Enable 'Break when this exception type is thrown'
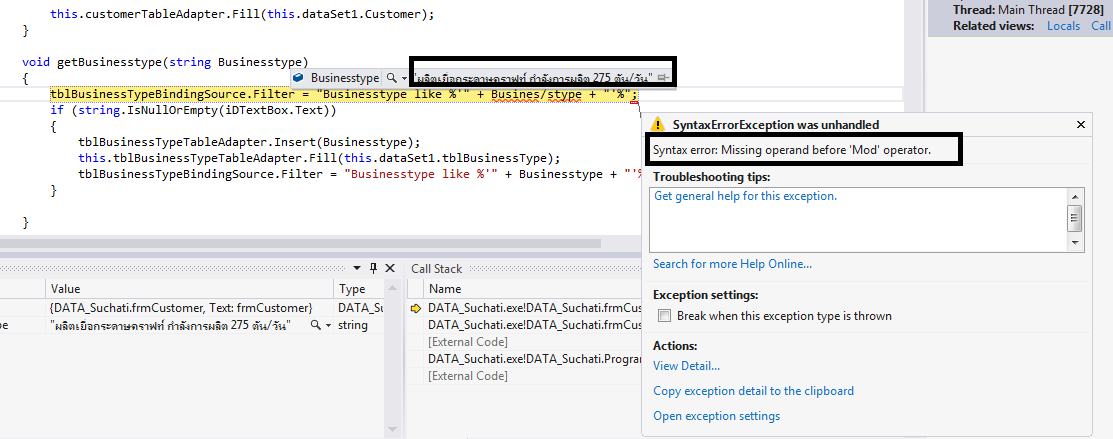 click(x=664, y=316)
